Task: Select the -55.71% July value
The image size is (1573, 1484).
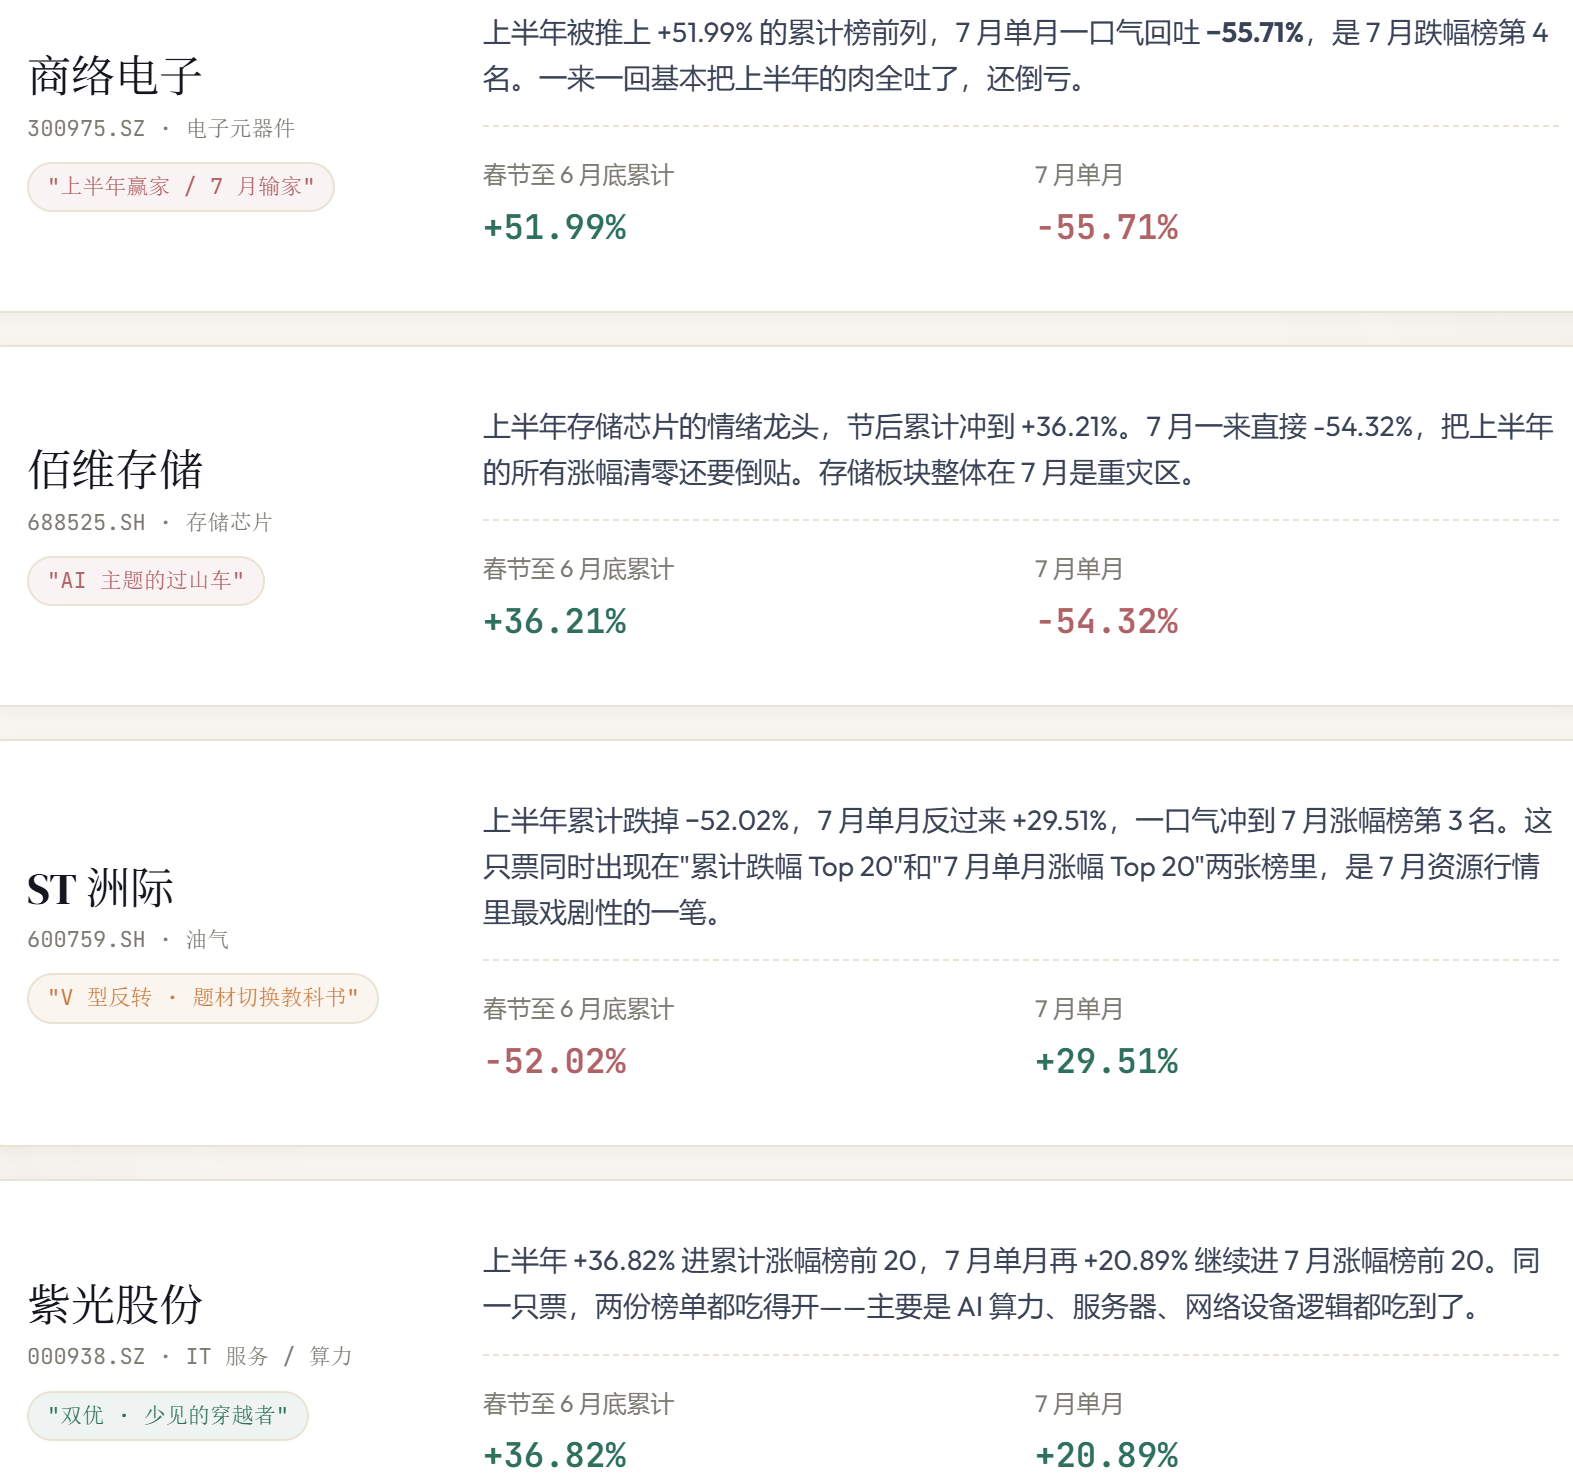Action: (x=1107, y=227)
